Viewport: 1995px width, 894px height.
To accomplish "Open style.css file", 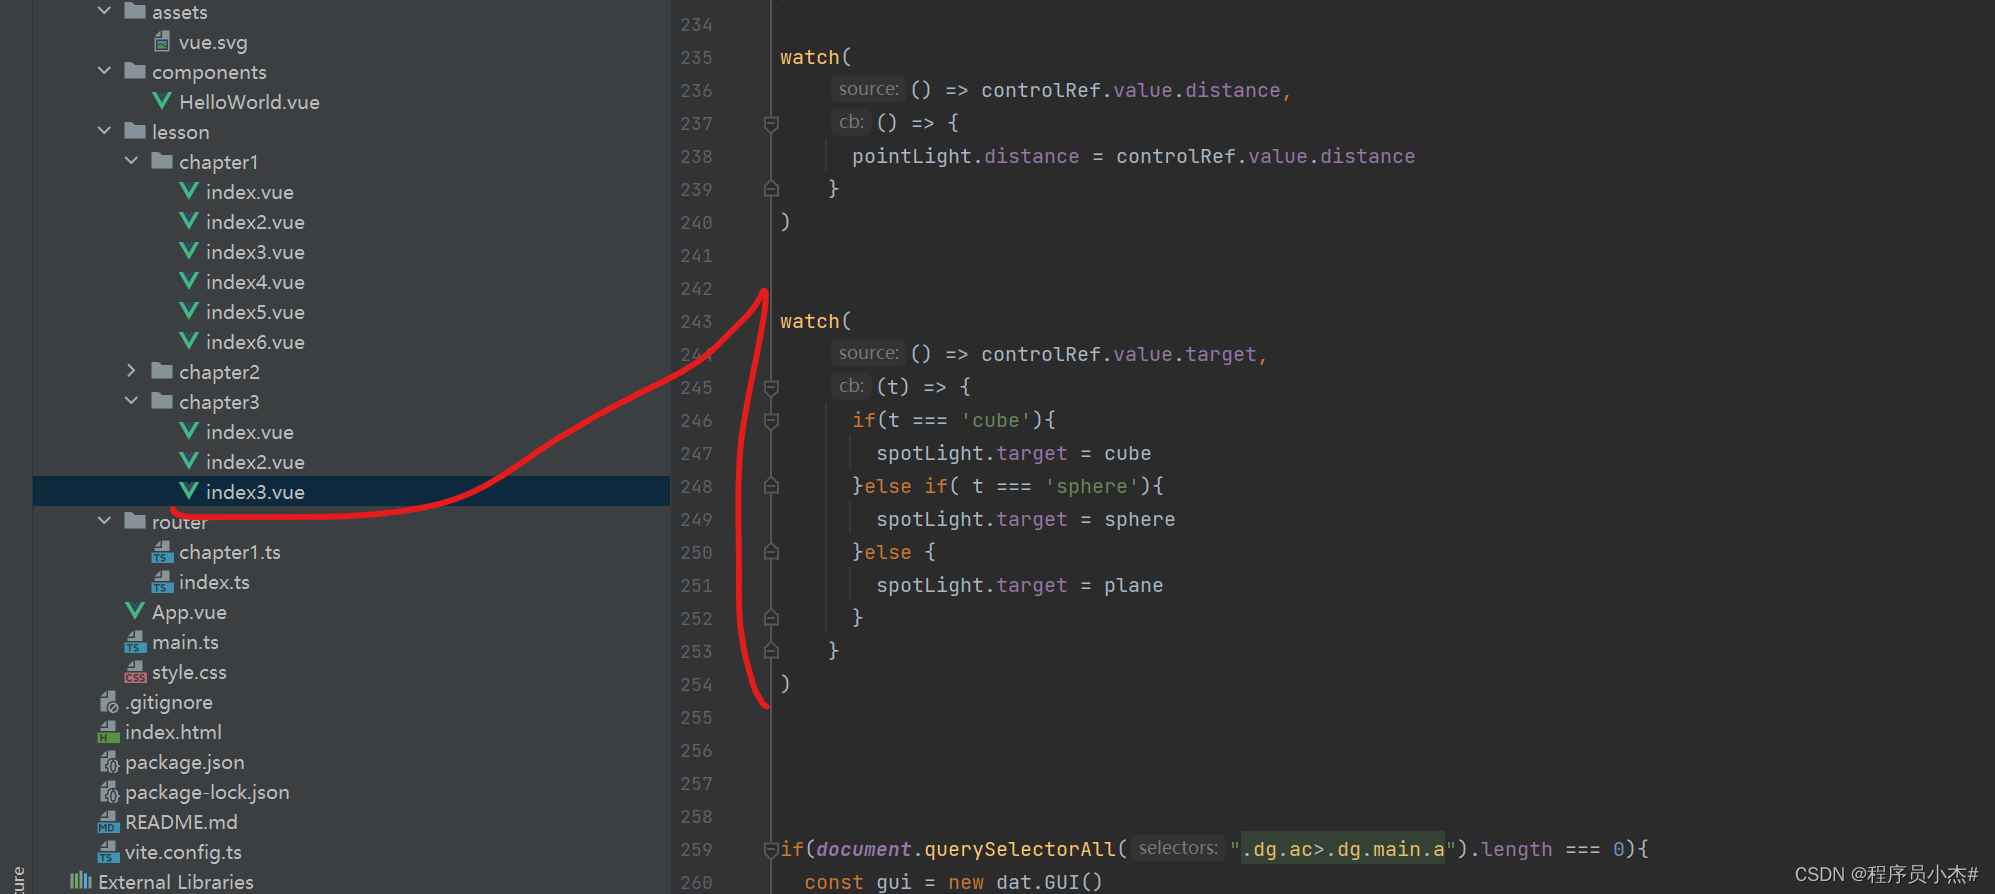I will 189,672.
